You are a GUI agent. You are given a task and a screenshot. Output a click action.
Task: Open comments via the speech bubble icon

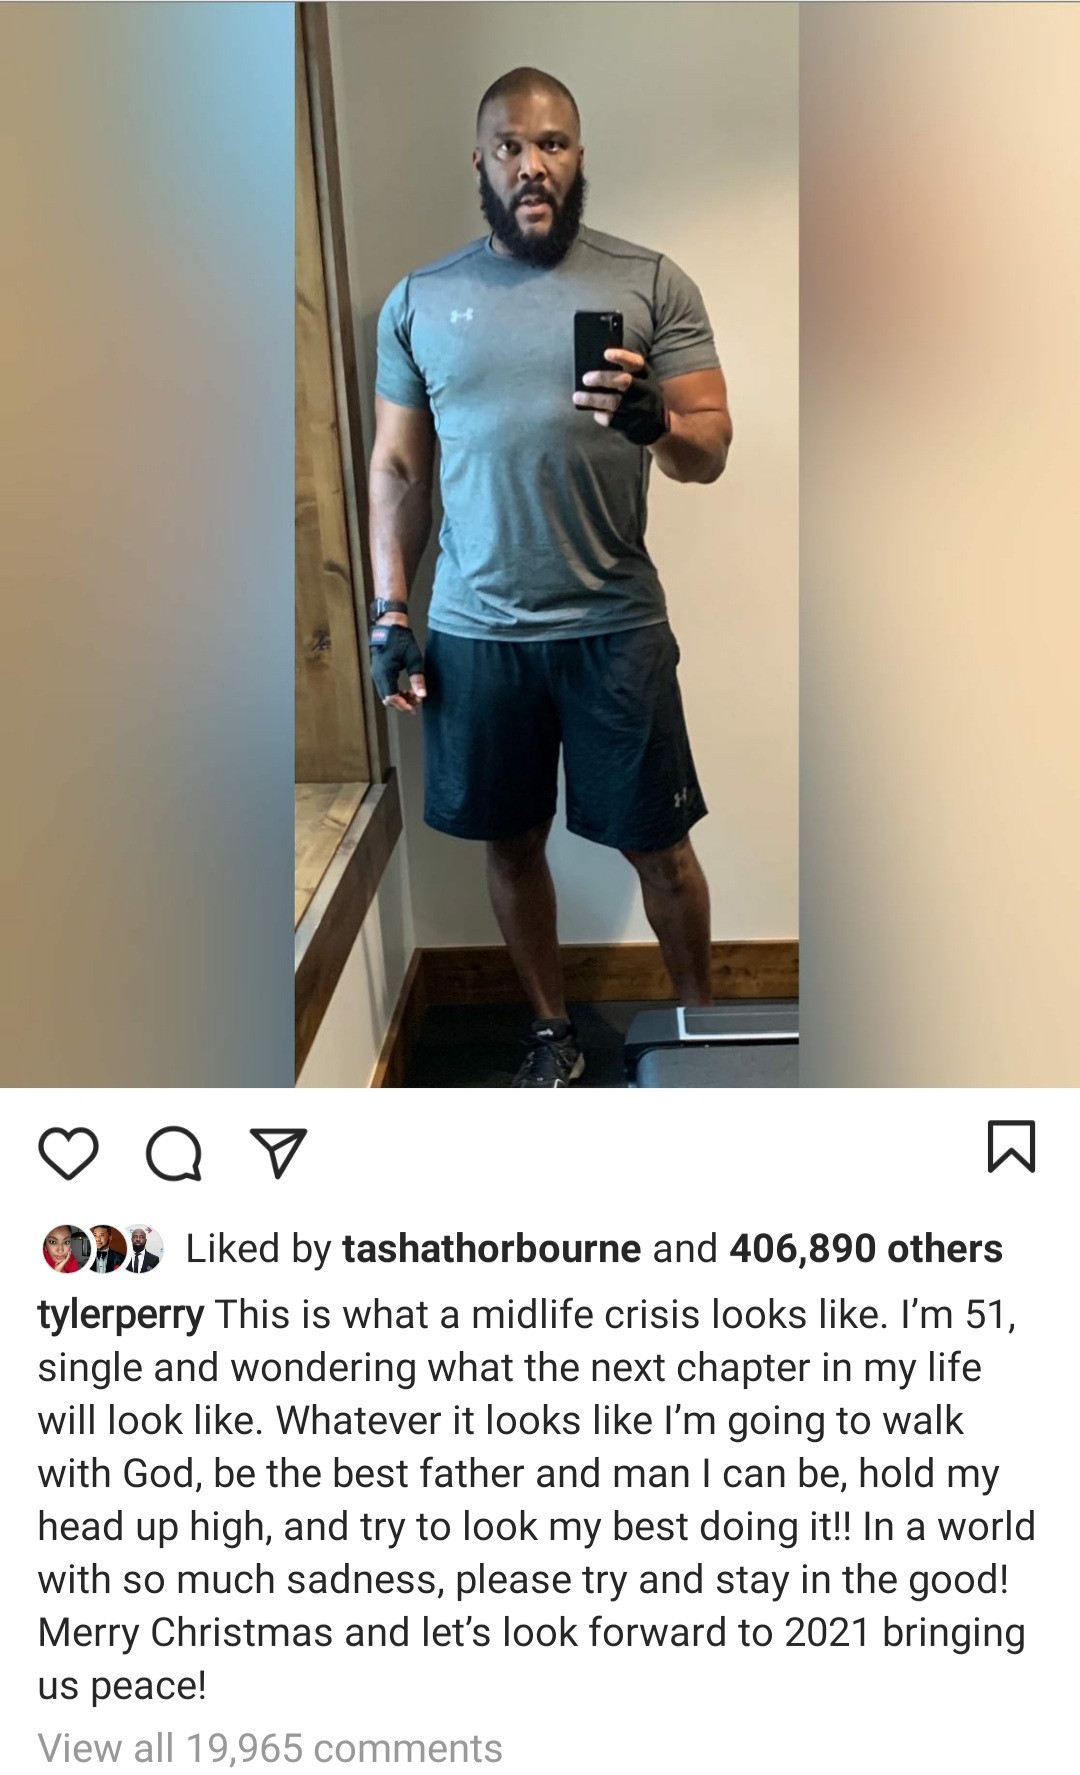click(x=173, y=1155)
